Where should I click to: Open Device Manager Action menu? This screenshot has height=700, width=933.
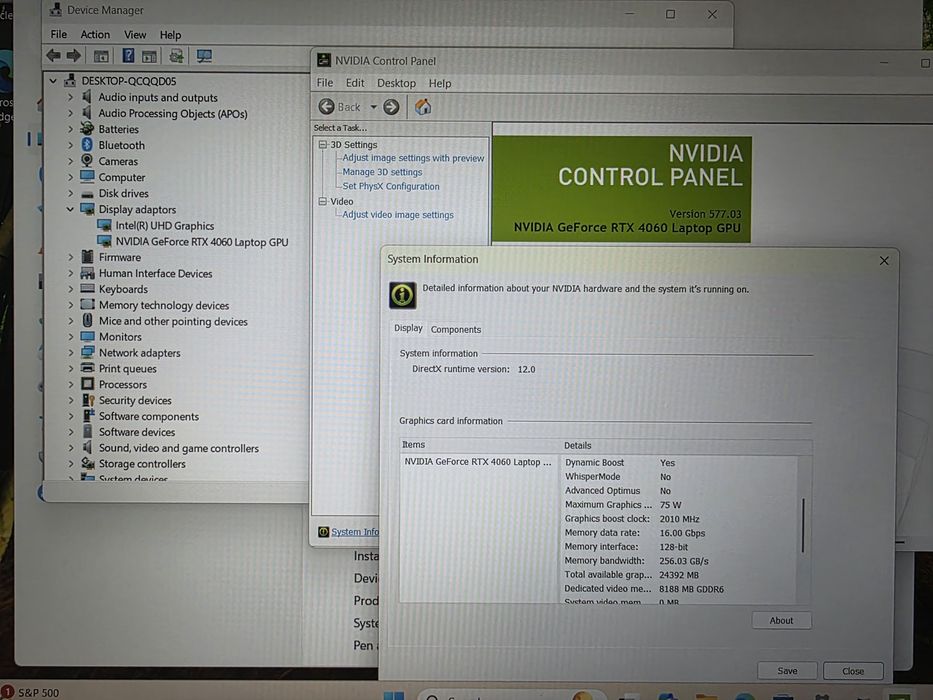tap(95, 35)
